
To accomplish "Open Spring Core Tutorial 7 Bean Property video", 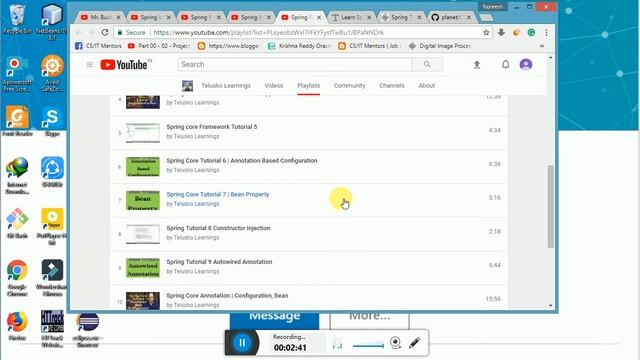I will tap(218, 194).
